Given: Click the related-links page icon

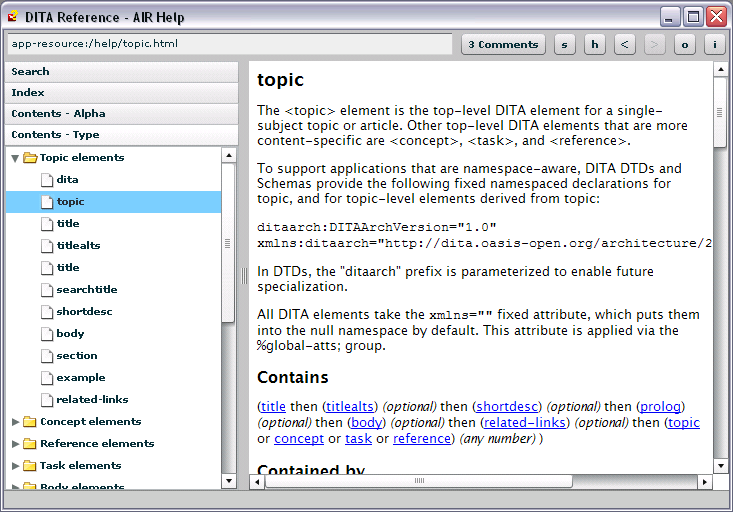Looking at the screenshot, I should [47, 400].
